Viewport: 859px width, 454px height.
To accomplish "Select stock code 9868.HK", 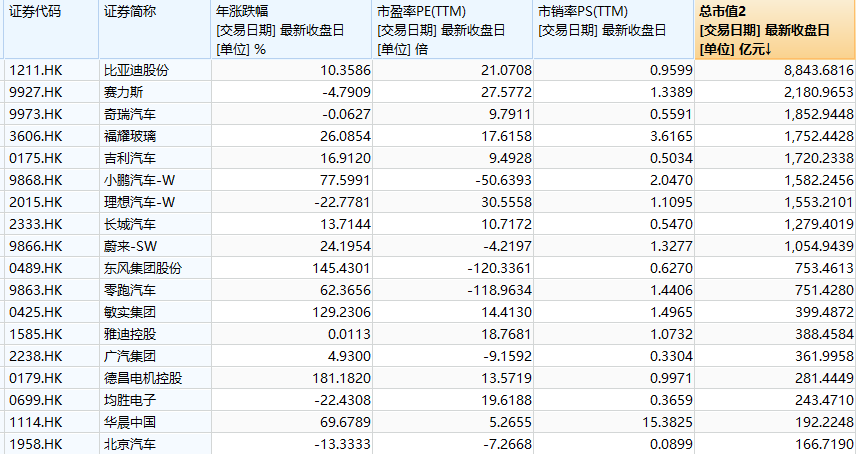I will [x=36, y=180].
